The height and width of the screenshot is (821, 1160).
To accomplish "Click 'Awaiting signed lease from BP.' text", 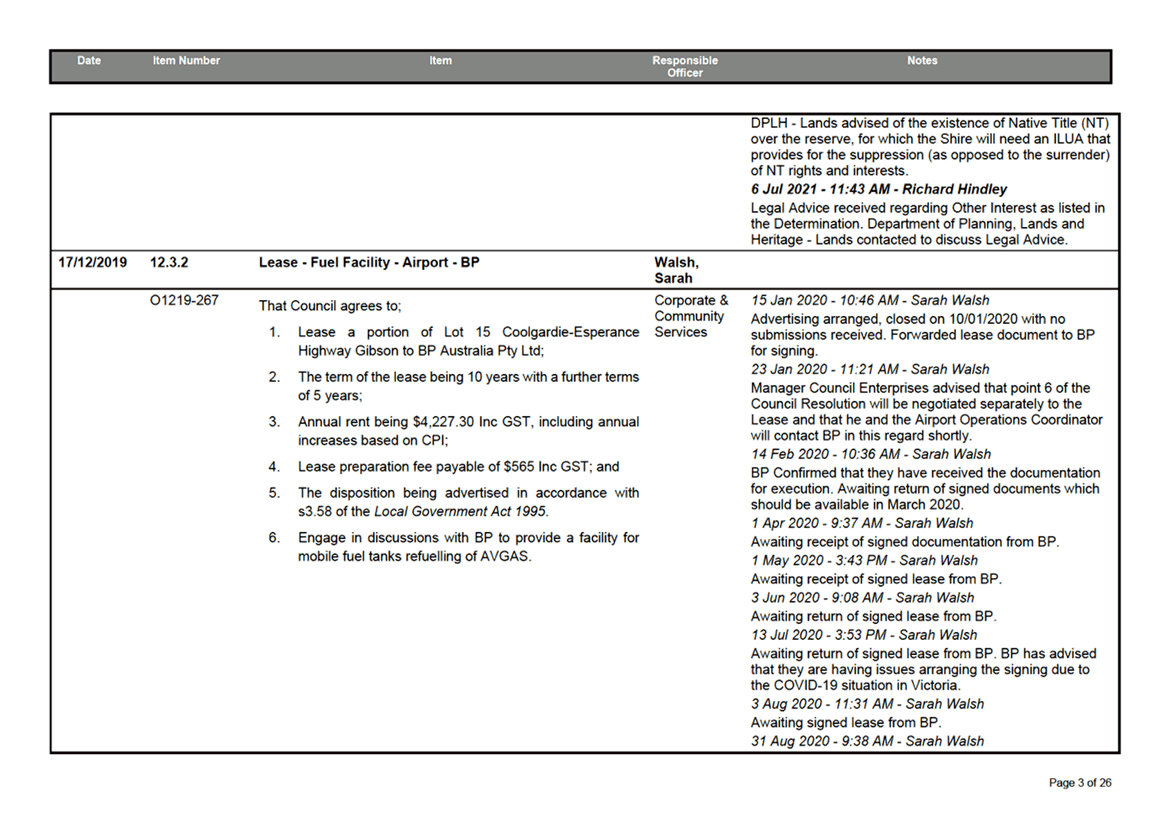I will (846, 723).
